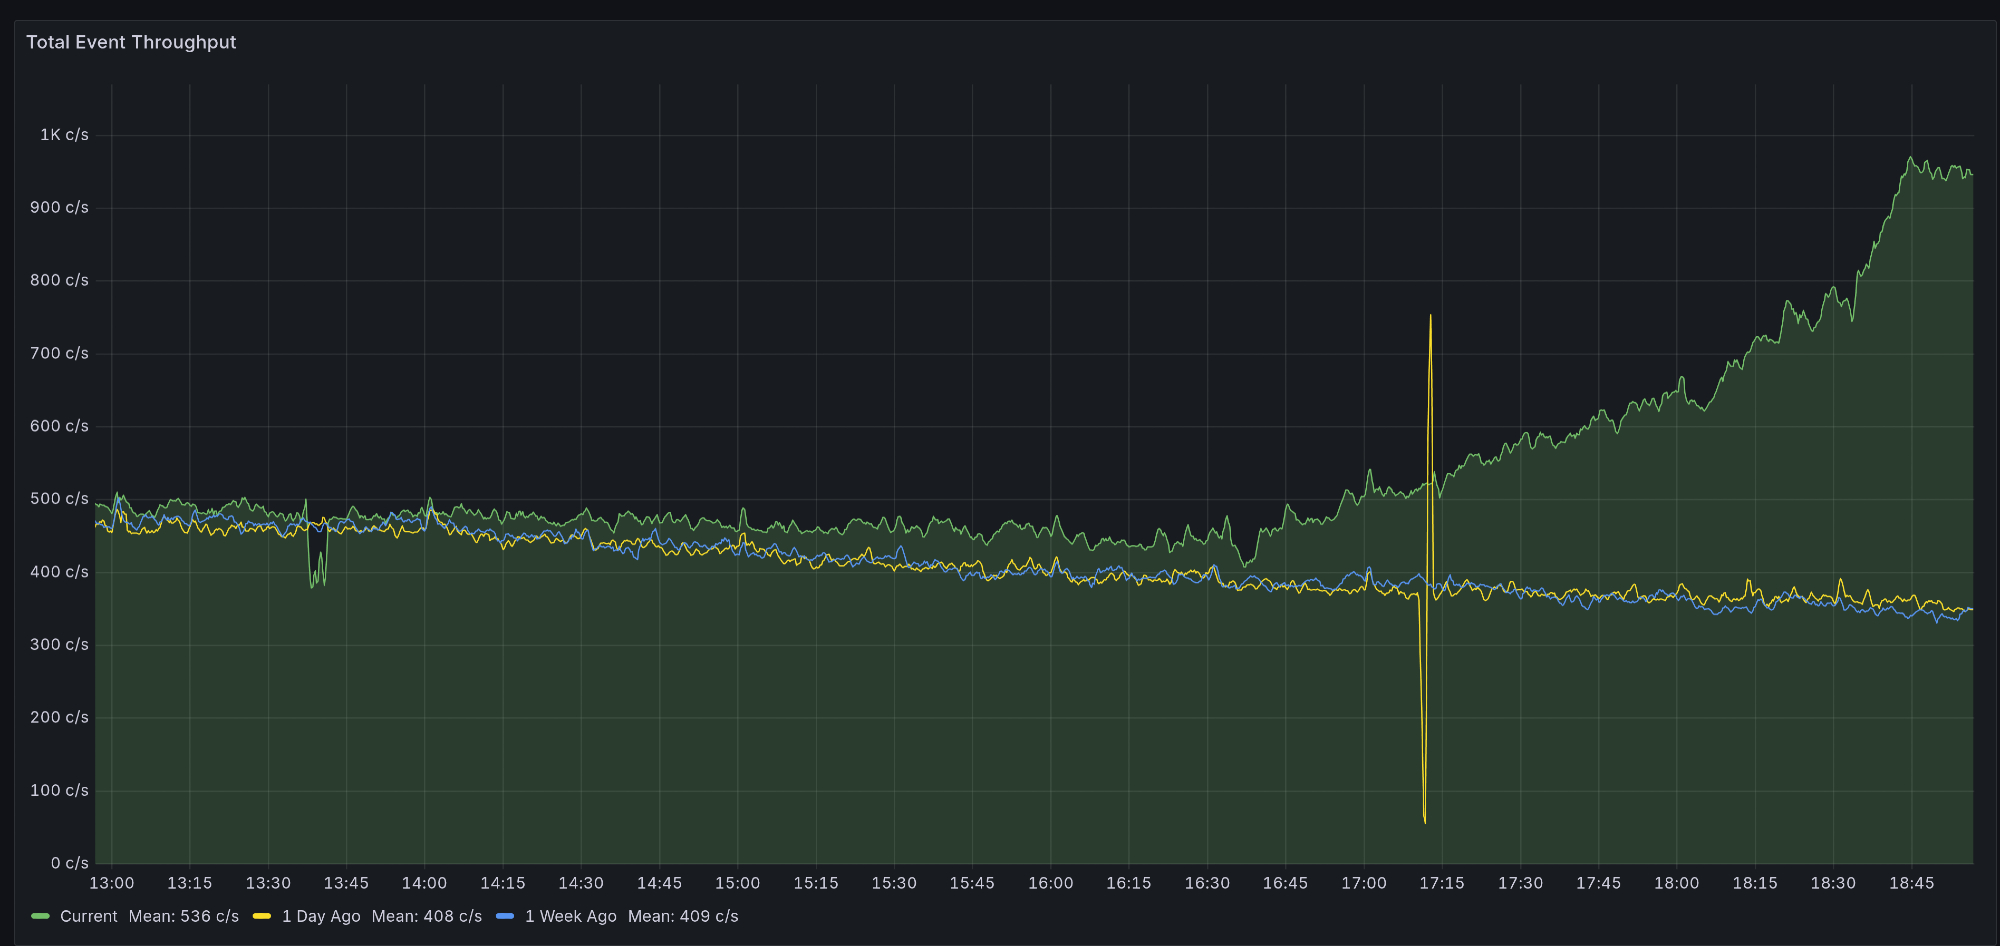Click the 17:00 x-axis time label

point(1364,883)
